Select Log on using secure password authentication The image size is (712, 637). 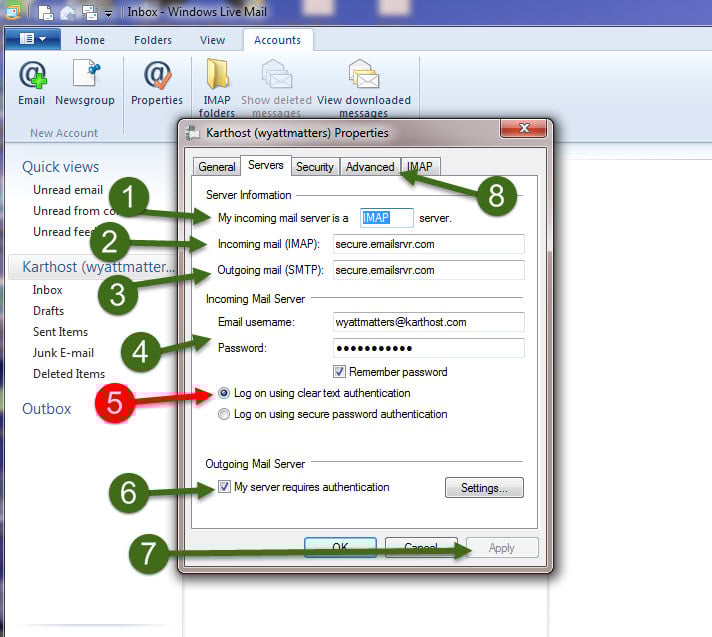(x=224, y=414)
